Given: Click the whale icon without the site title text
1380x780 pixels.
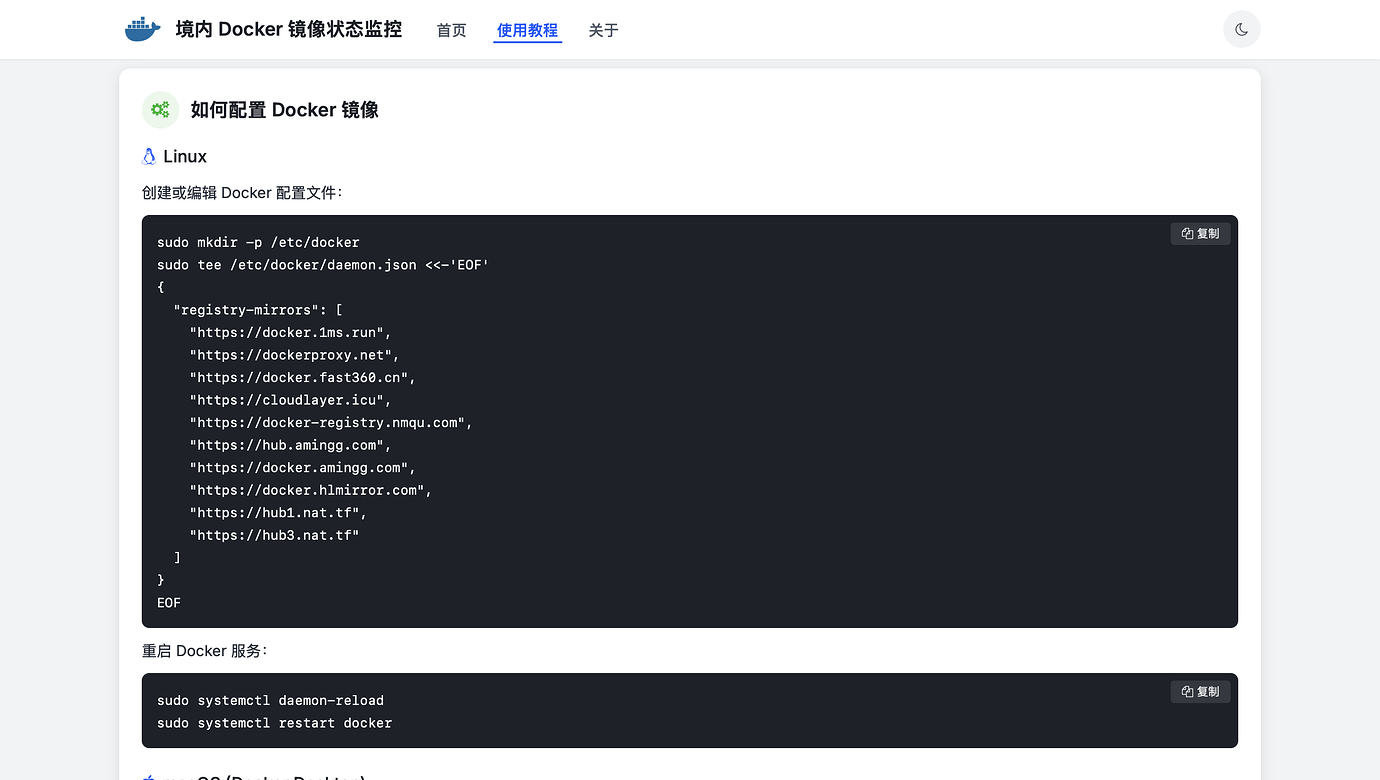Looking at the screenshot, I should [142, 29].
